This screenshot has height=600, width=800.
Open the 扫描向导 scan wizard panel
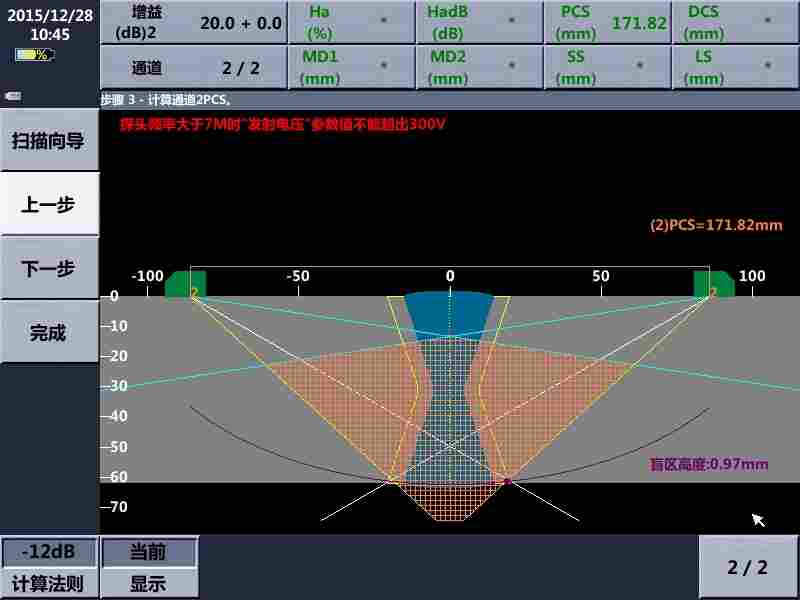click(x=50, y=140)
